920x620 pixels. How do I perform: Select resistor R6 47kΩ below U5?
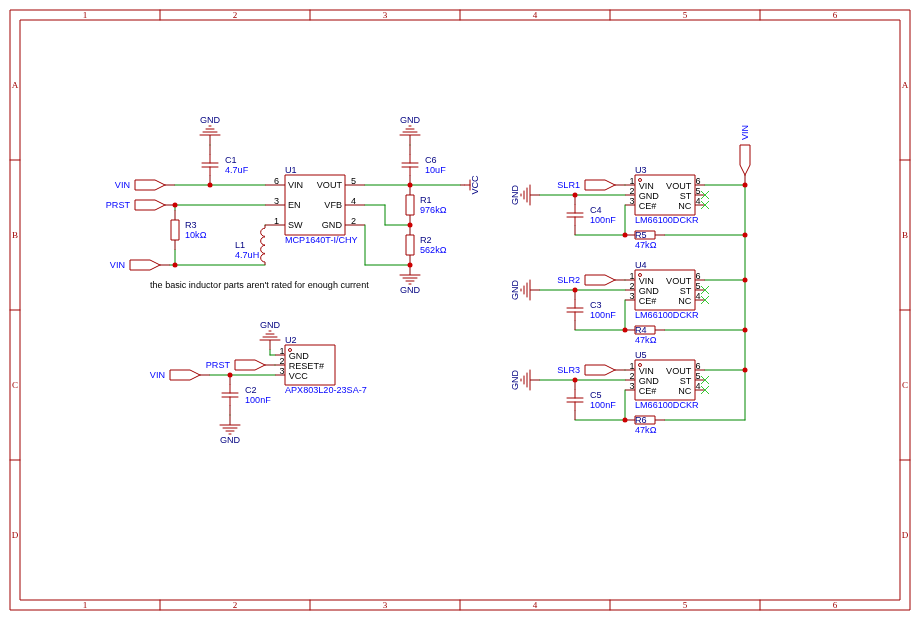[x=645, y=420]
